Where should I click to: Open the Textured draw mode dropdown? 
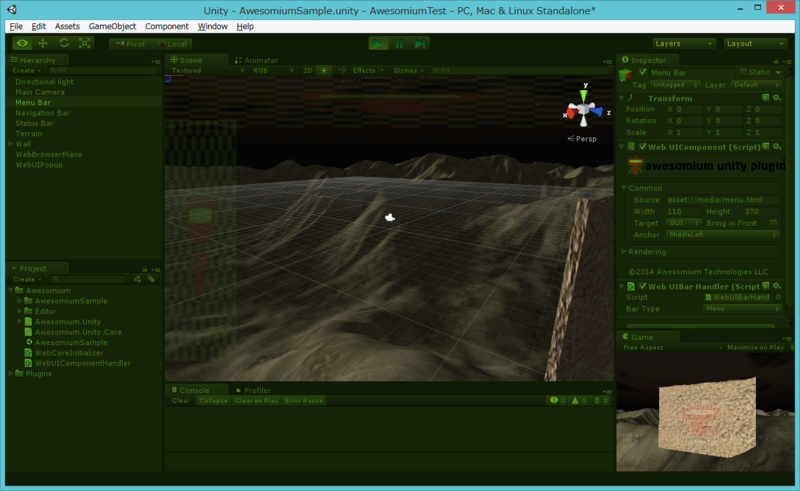click(x=207, y=70)
